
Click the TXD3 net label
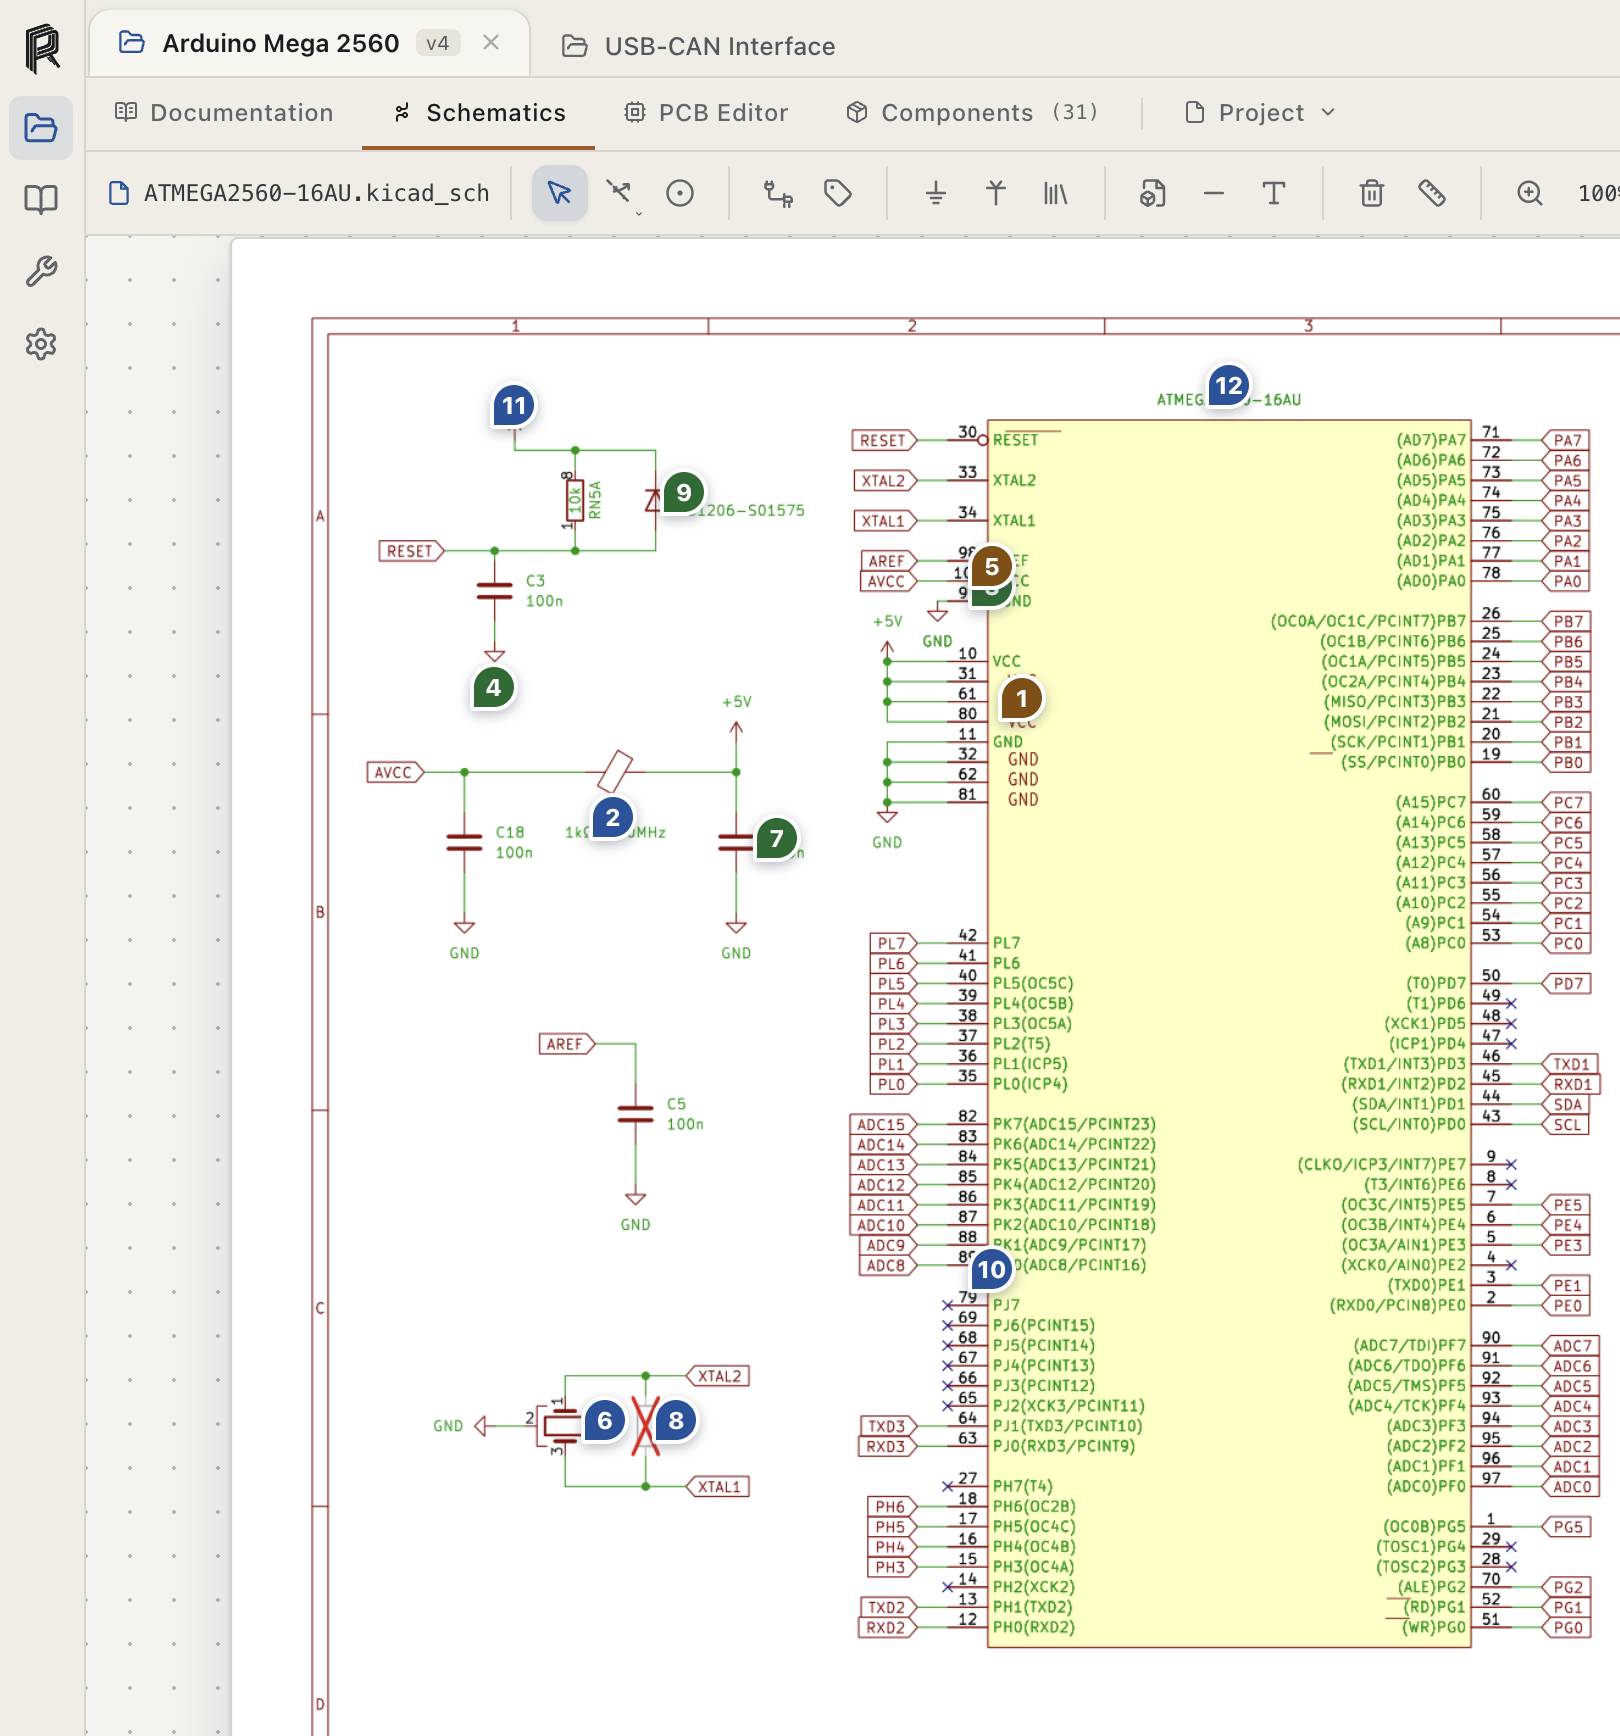[888, 1426]
